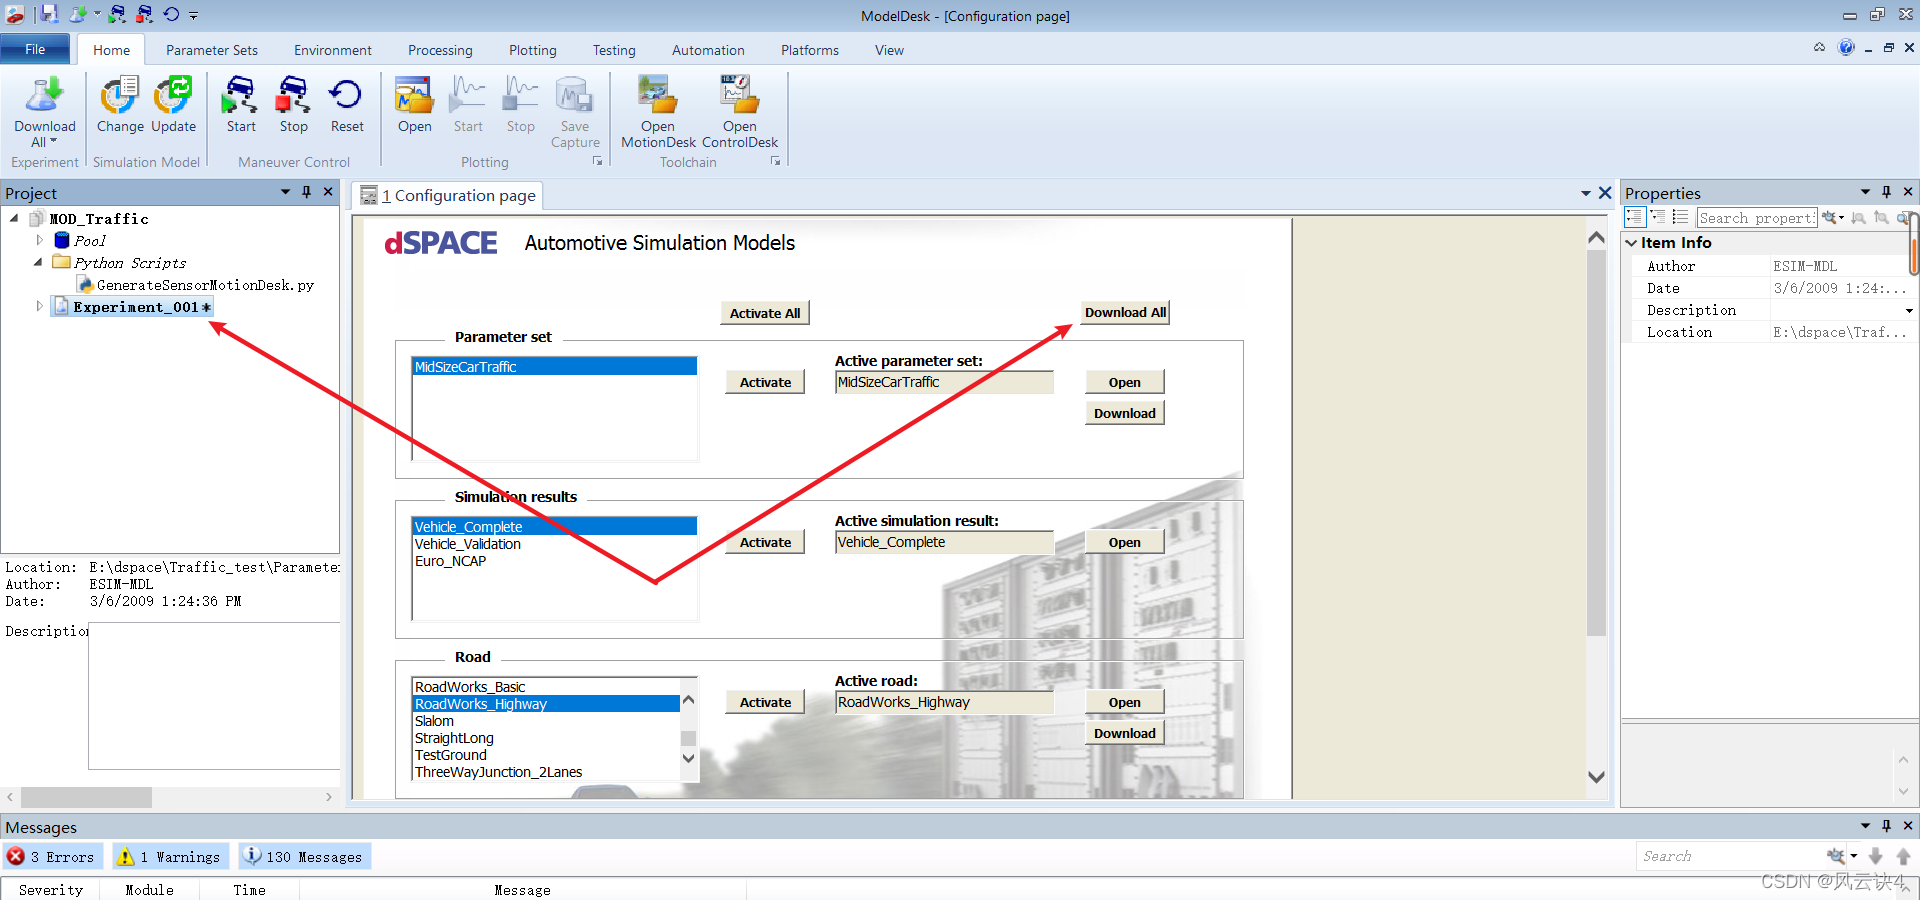Click the Save icon in quick access toolbar

(49, 14)
